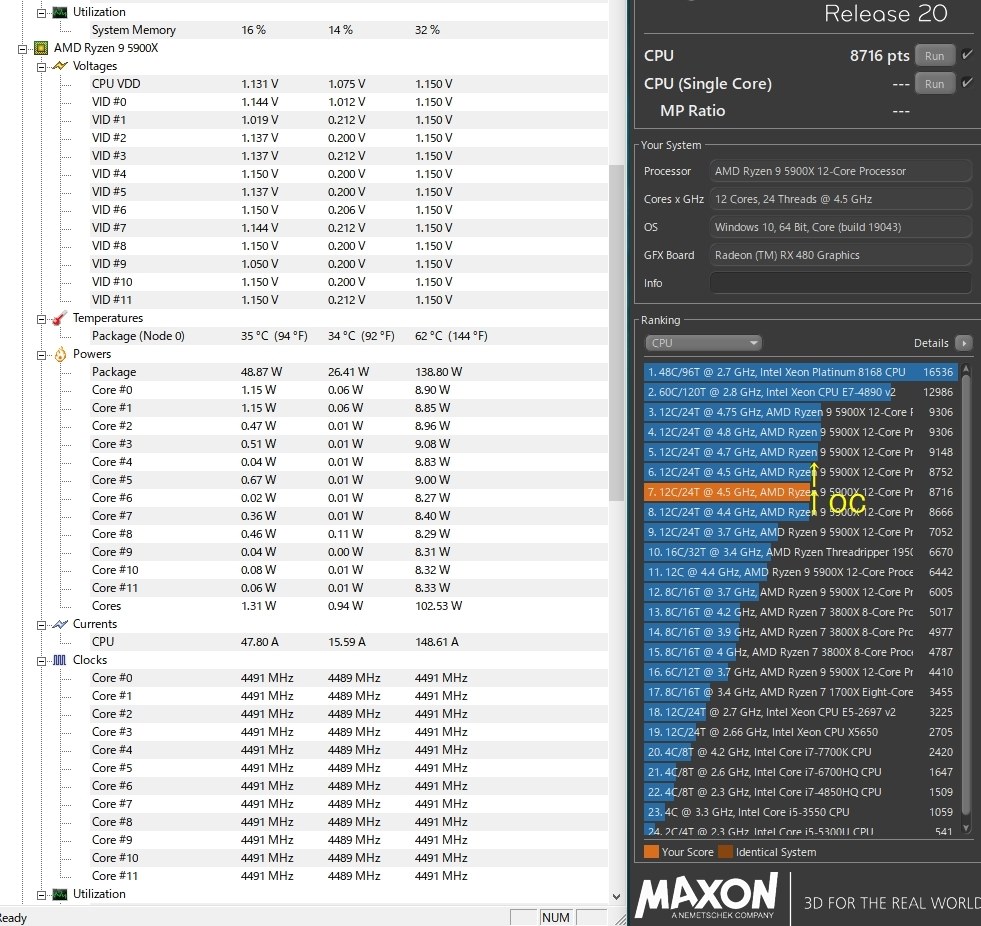Click the GFX Board Radeon RX 480 value

[840, 255]
